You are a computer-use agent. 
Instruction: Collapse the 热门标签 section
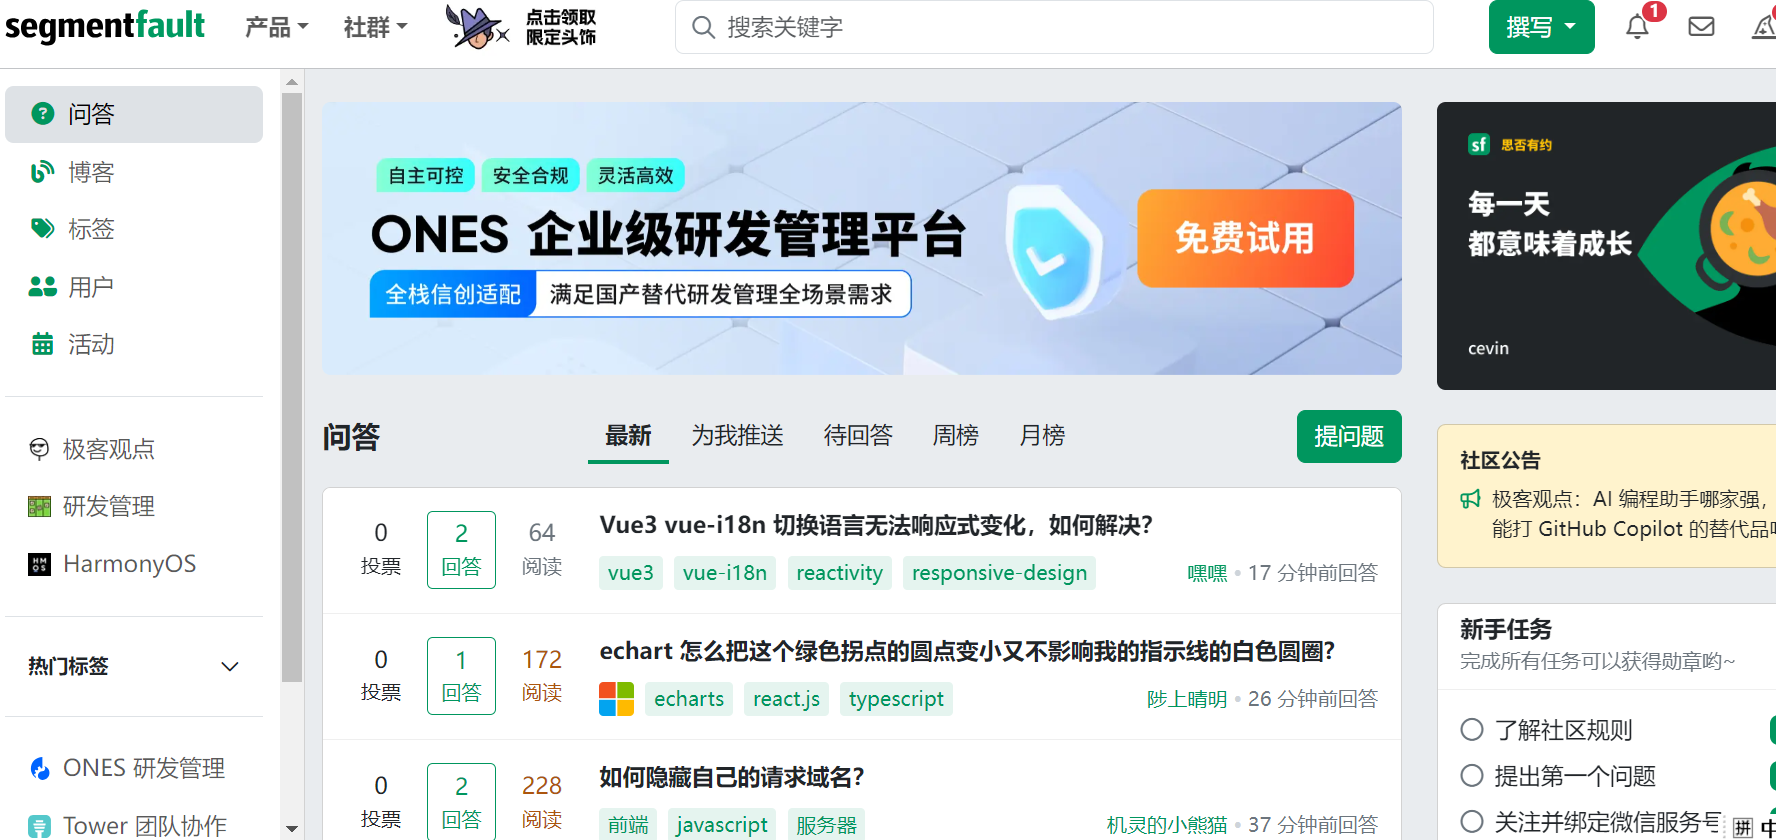[x=230, y=666]
